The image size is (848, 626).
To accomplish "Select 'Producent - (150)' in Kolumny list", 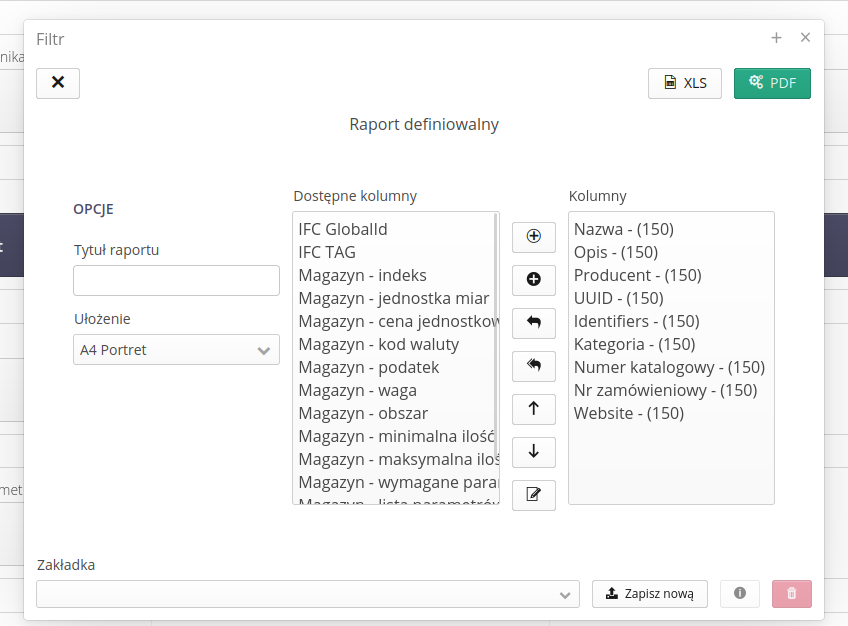I will point(637,275).
